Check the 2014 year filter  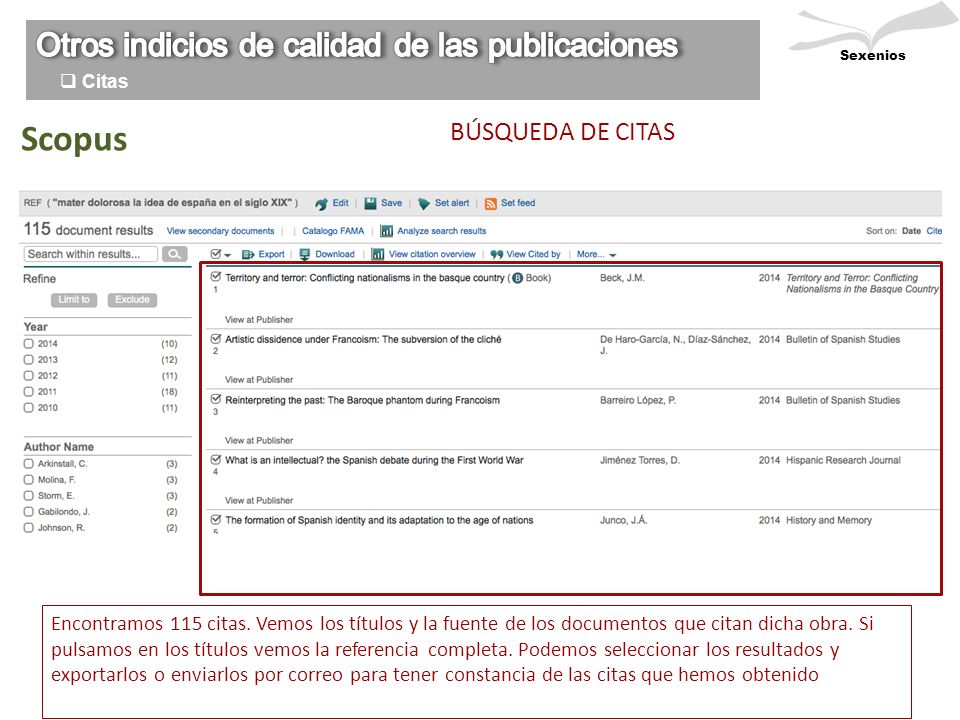point(29,343)
